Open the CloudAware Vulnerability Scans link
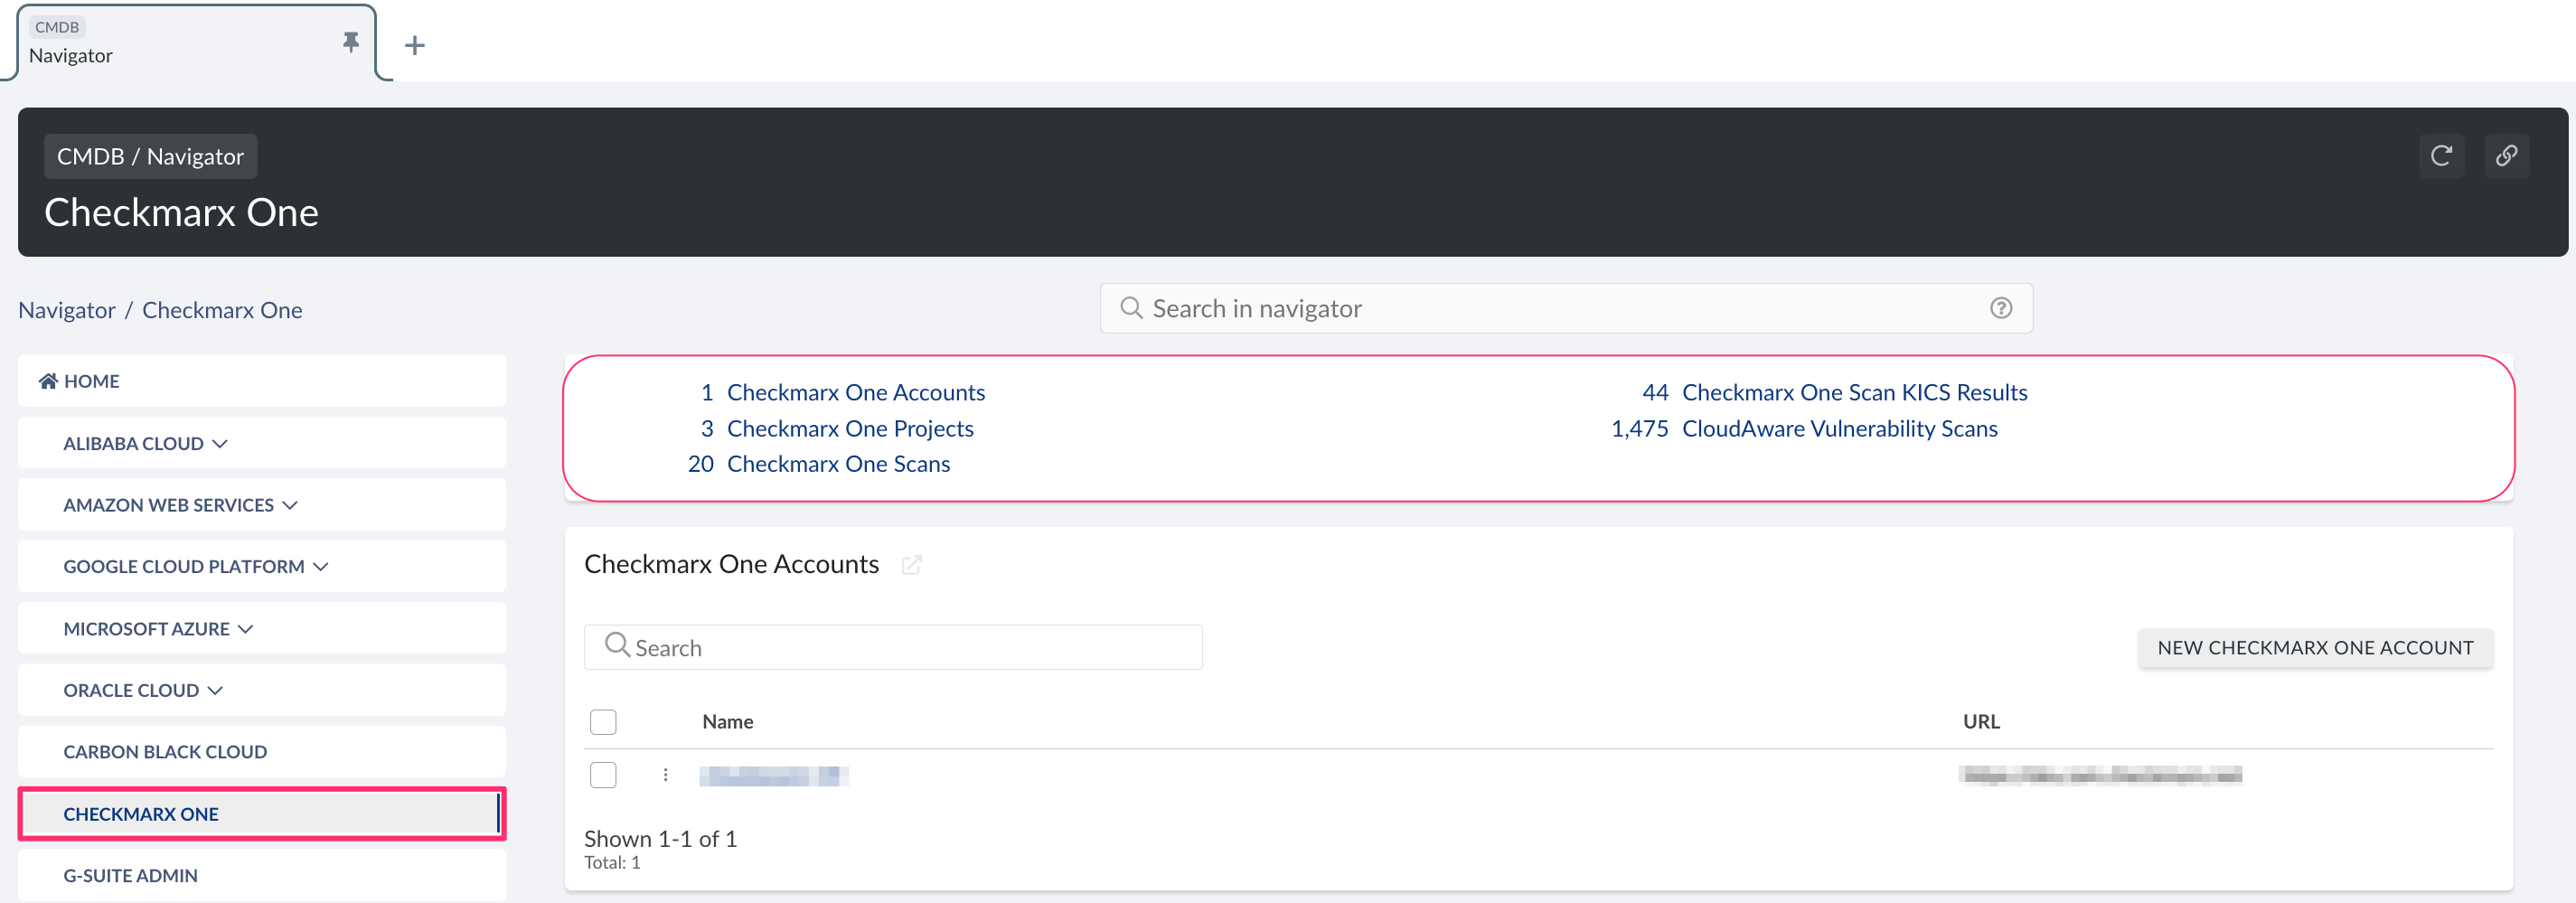The width and height of the screenshot is (2576, 903). (1839, 428)
